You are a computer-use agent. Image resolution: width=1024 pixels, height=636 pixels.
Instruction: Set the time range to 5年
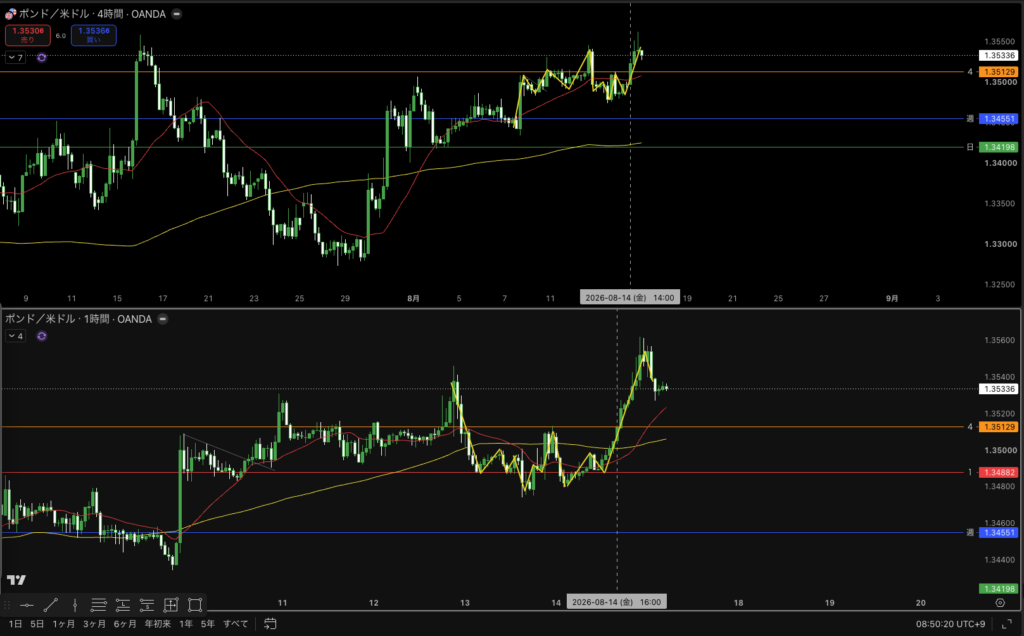(x=208, y=624)
